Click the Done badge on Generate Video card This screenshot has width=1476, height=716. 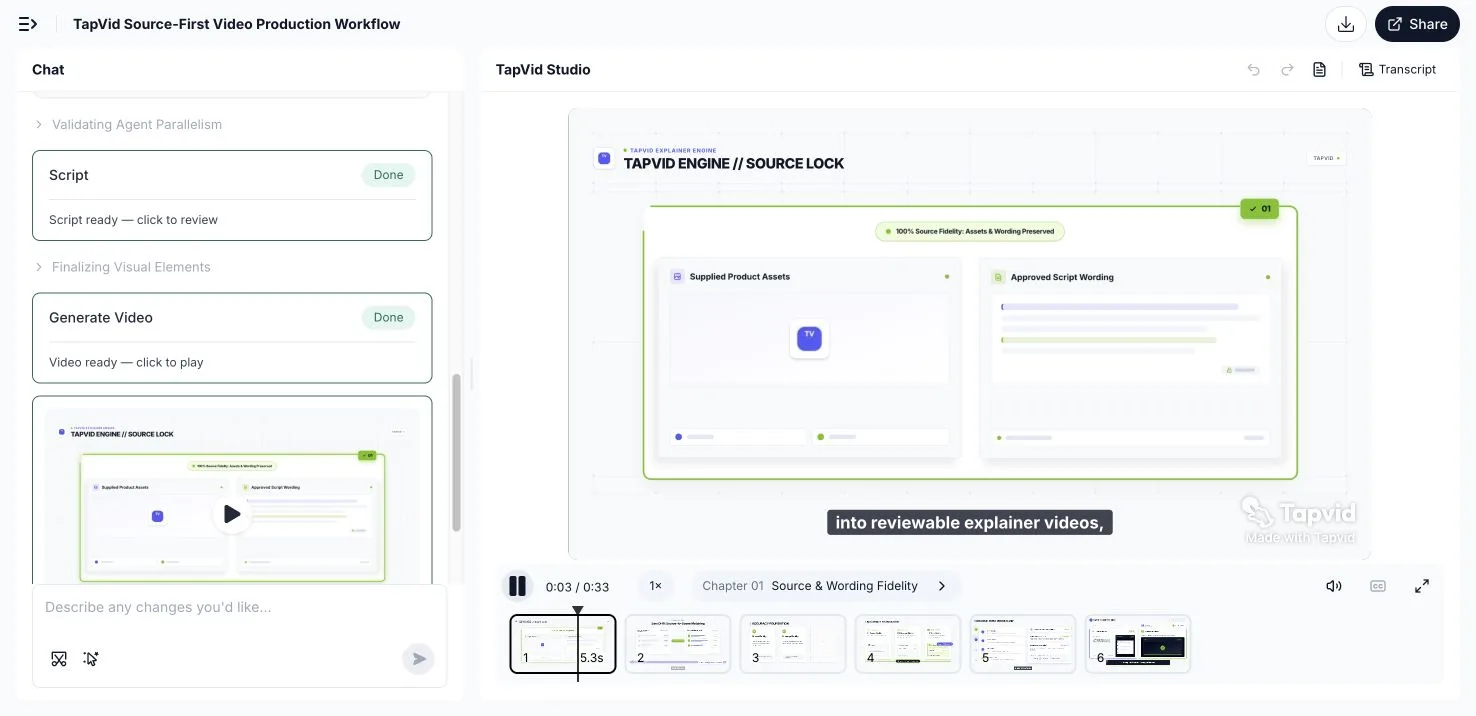pos(388,317)
